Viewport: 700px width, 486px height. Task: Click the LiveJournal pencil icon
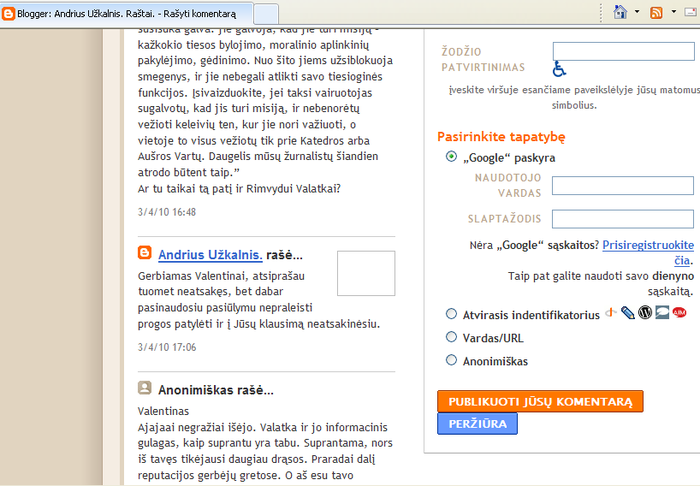pos(627,312)
